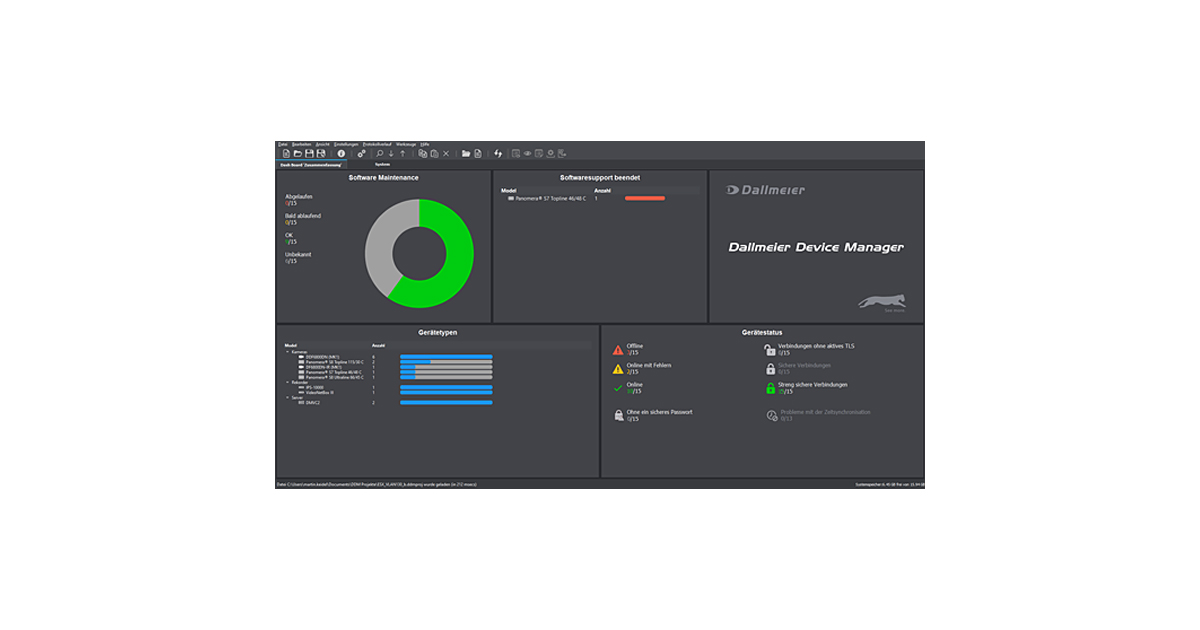Click the up arrow toolbar icon

click(403, 153)
